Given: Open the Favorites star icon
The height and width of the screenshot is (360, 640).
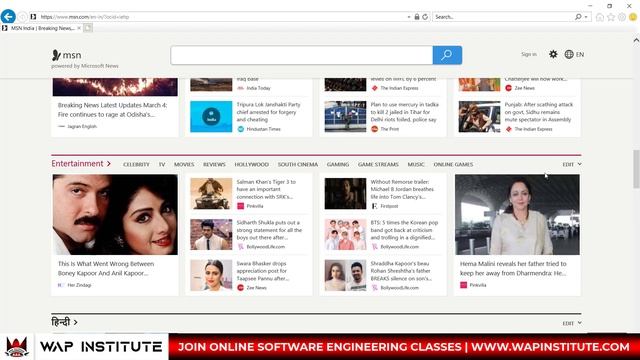Looking at the screenshot, I should coord(611,17).
